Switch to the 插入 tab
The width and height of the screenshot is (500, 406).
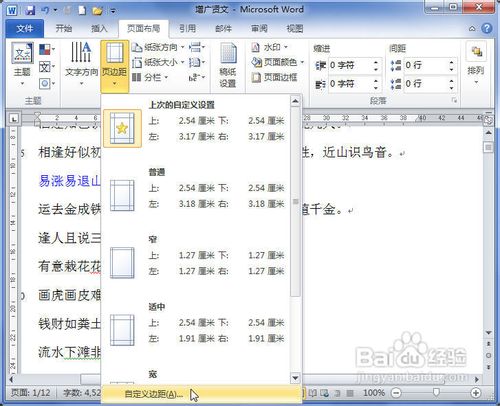click(x=99, y=28)
